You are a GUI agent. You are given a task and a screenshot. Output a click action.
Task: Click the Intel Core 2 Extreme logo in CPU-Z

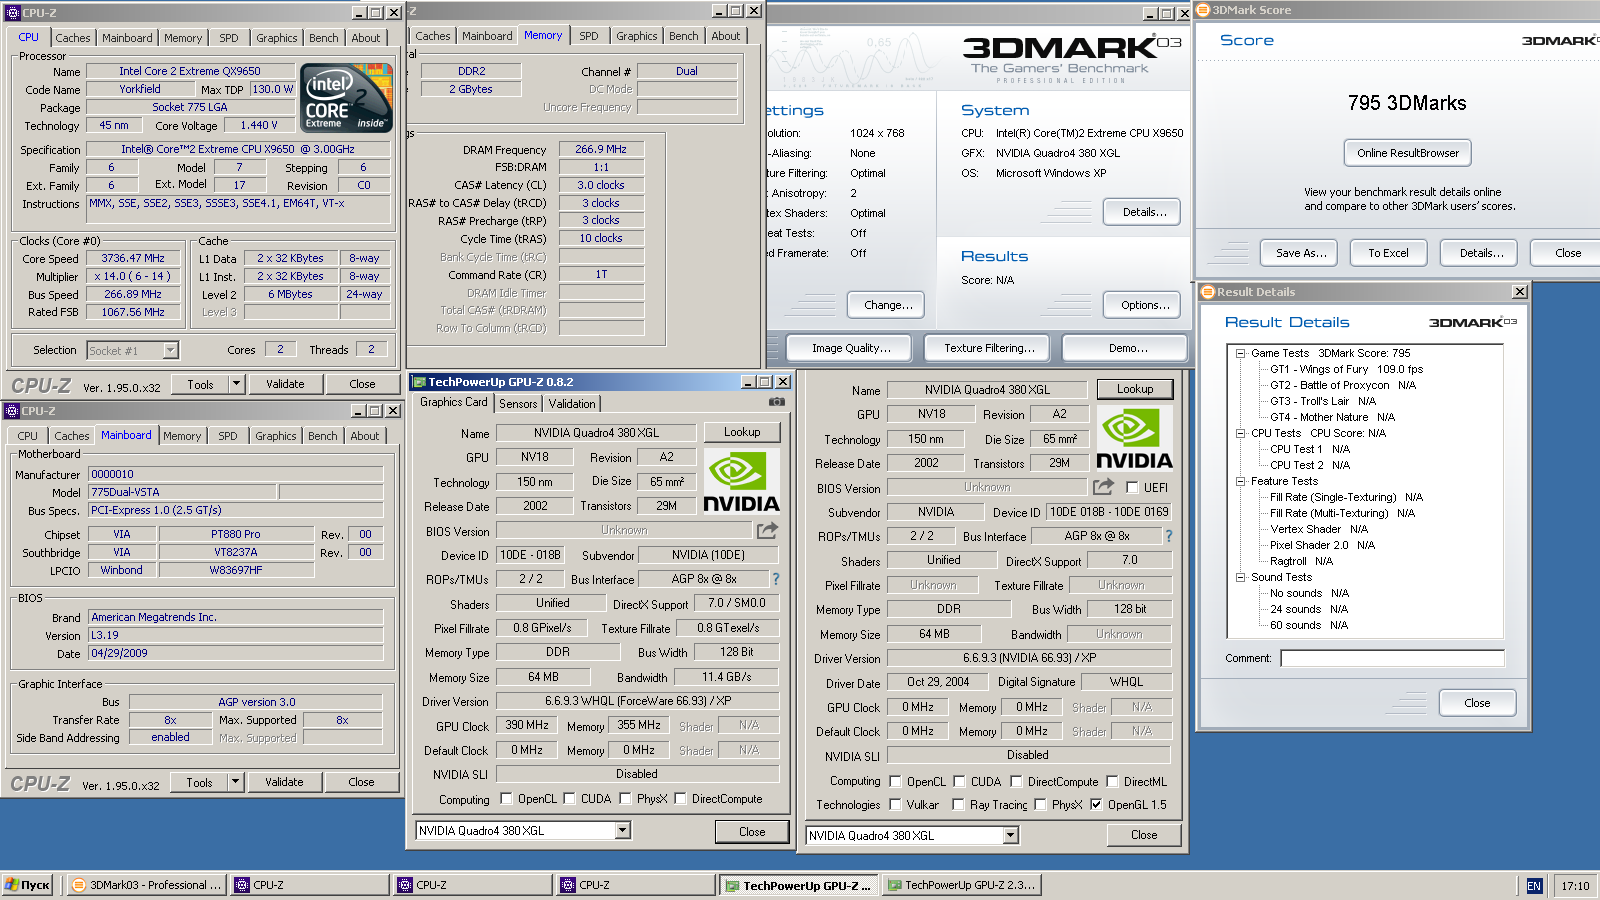point(347,98)
